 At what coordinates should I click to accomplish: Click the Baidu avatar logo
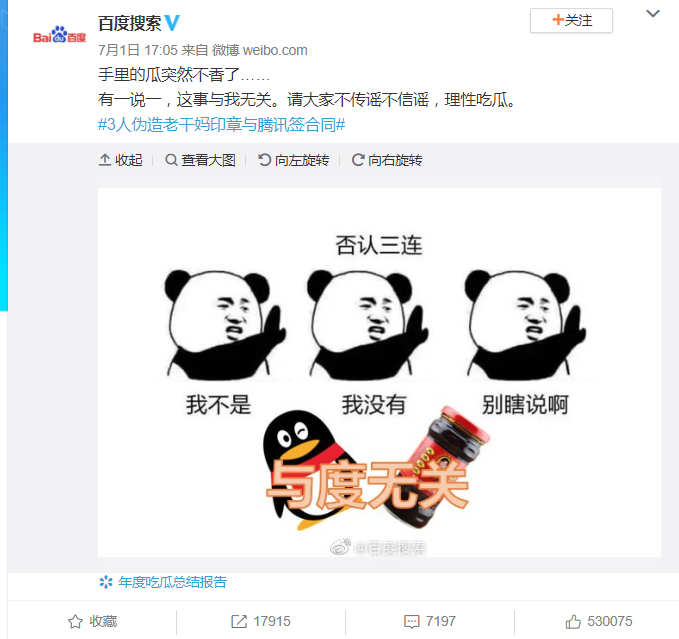coord(59,35)
